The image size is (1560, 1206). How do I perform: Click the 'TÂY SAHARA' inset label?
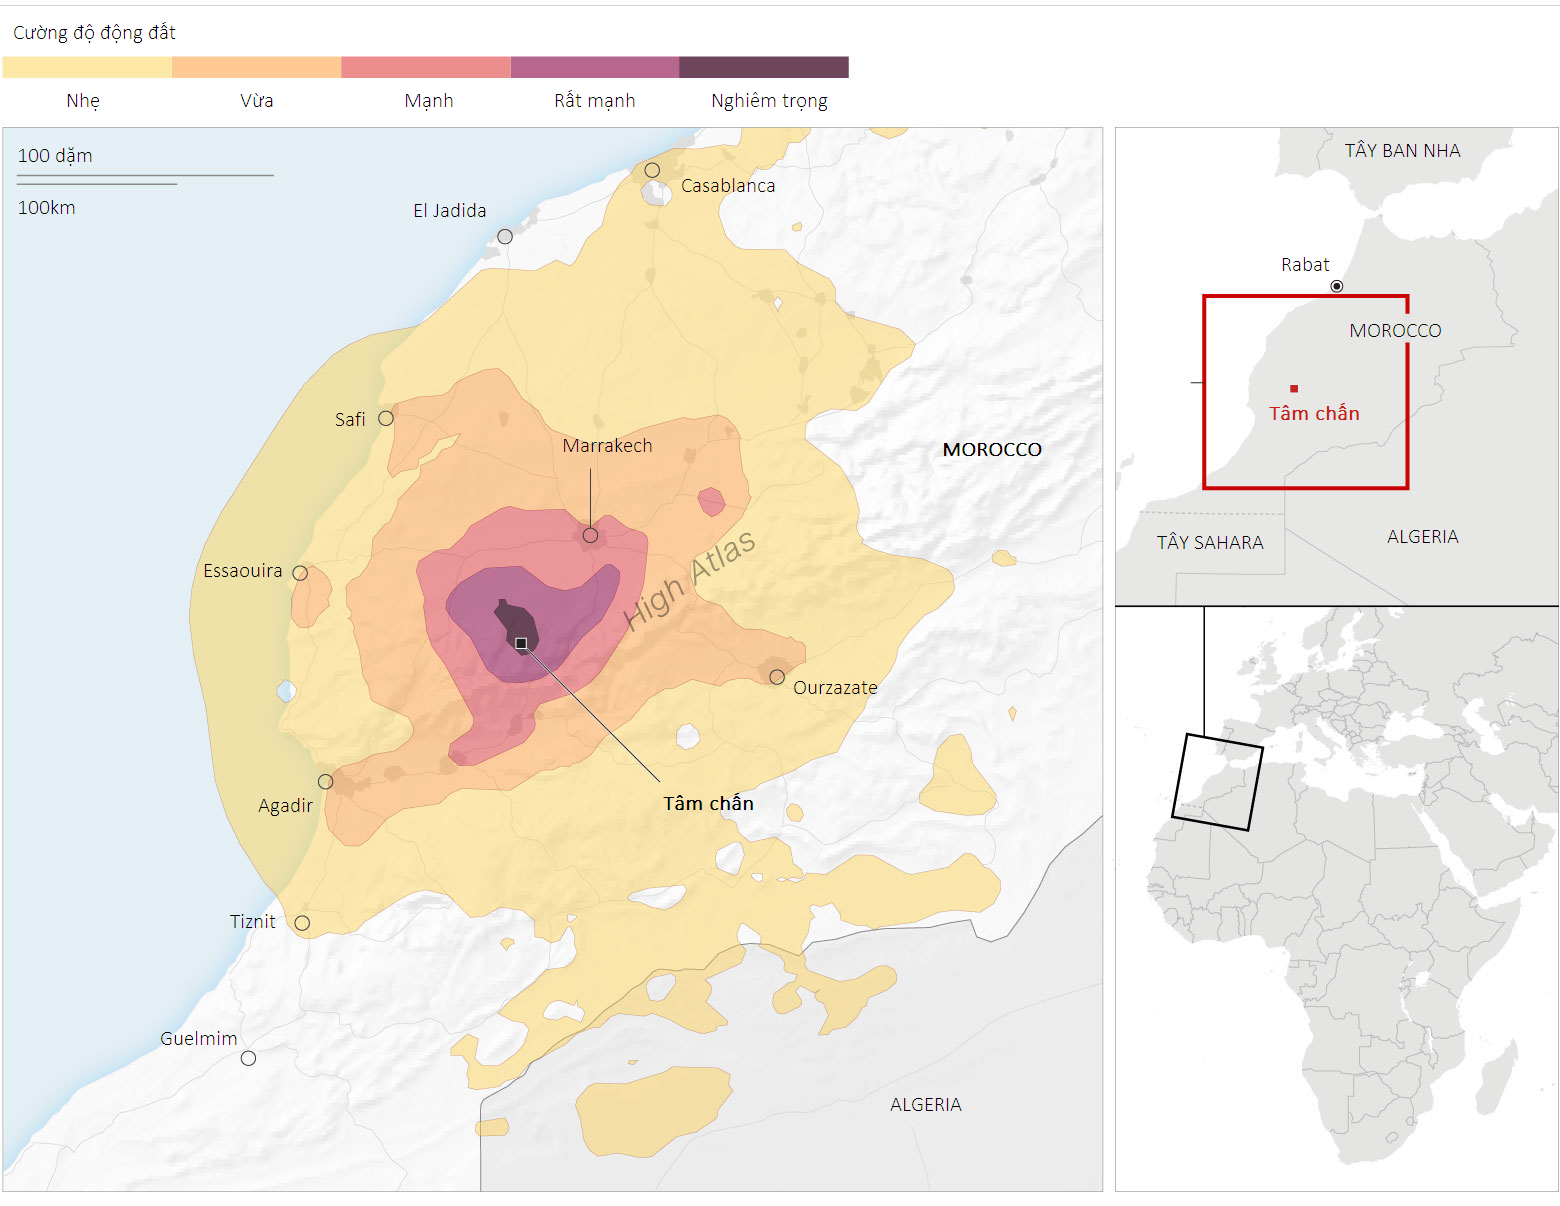[1210, 543]
